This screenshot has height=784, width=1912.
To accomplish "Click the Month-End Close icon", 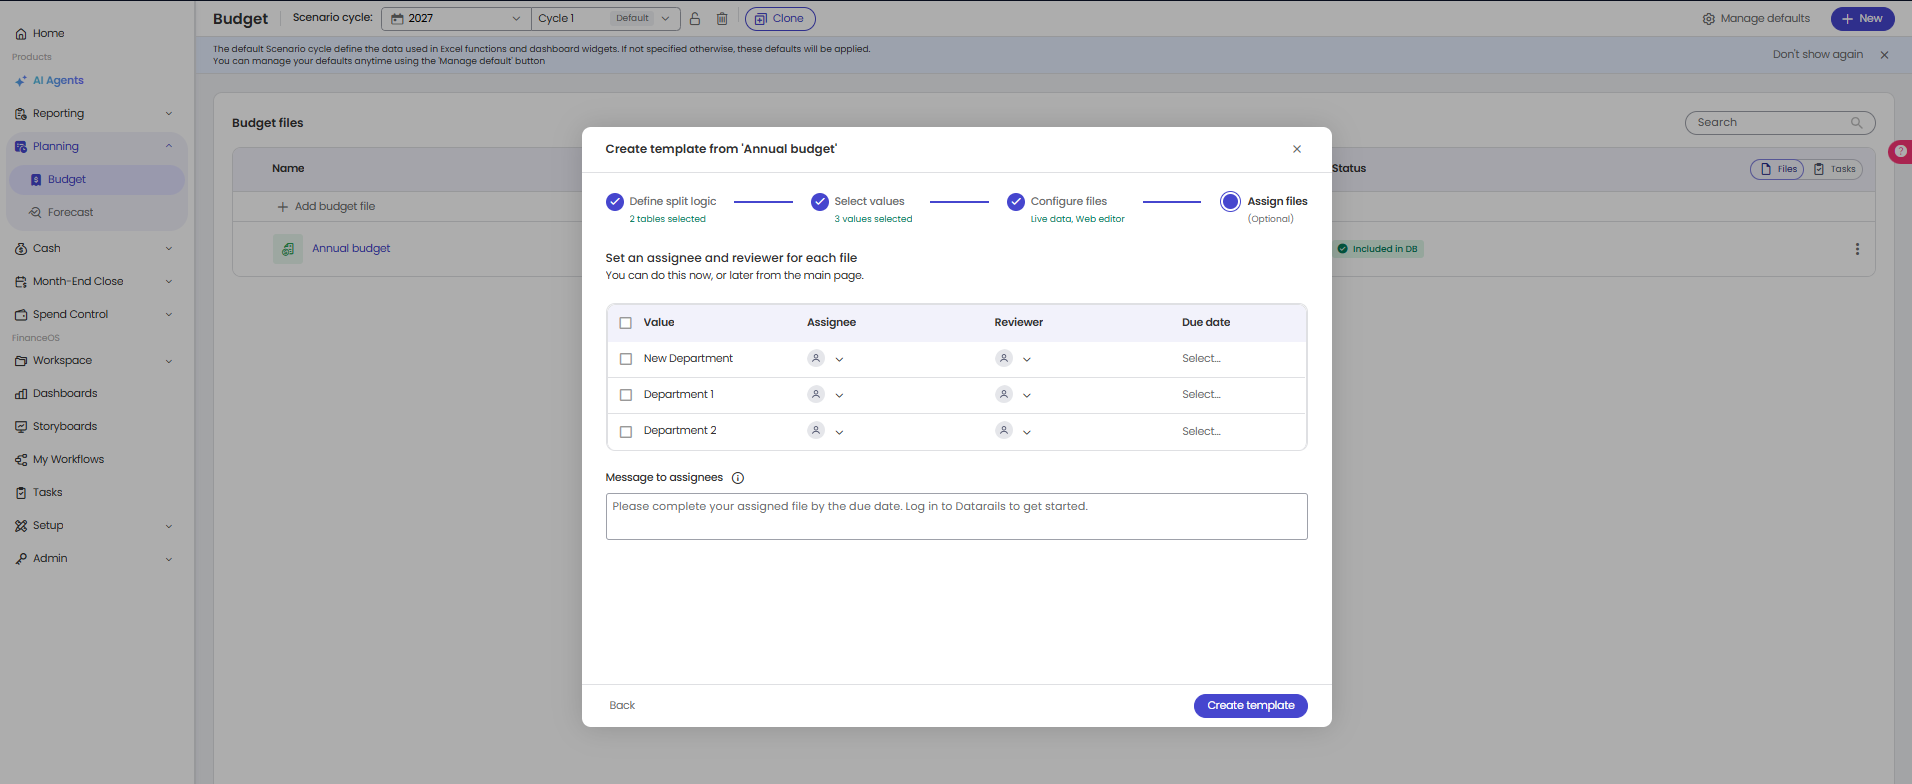I will click(x=21, y=281).
